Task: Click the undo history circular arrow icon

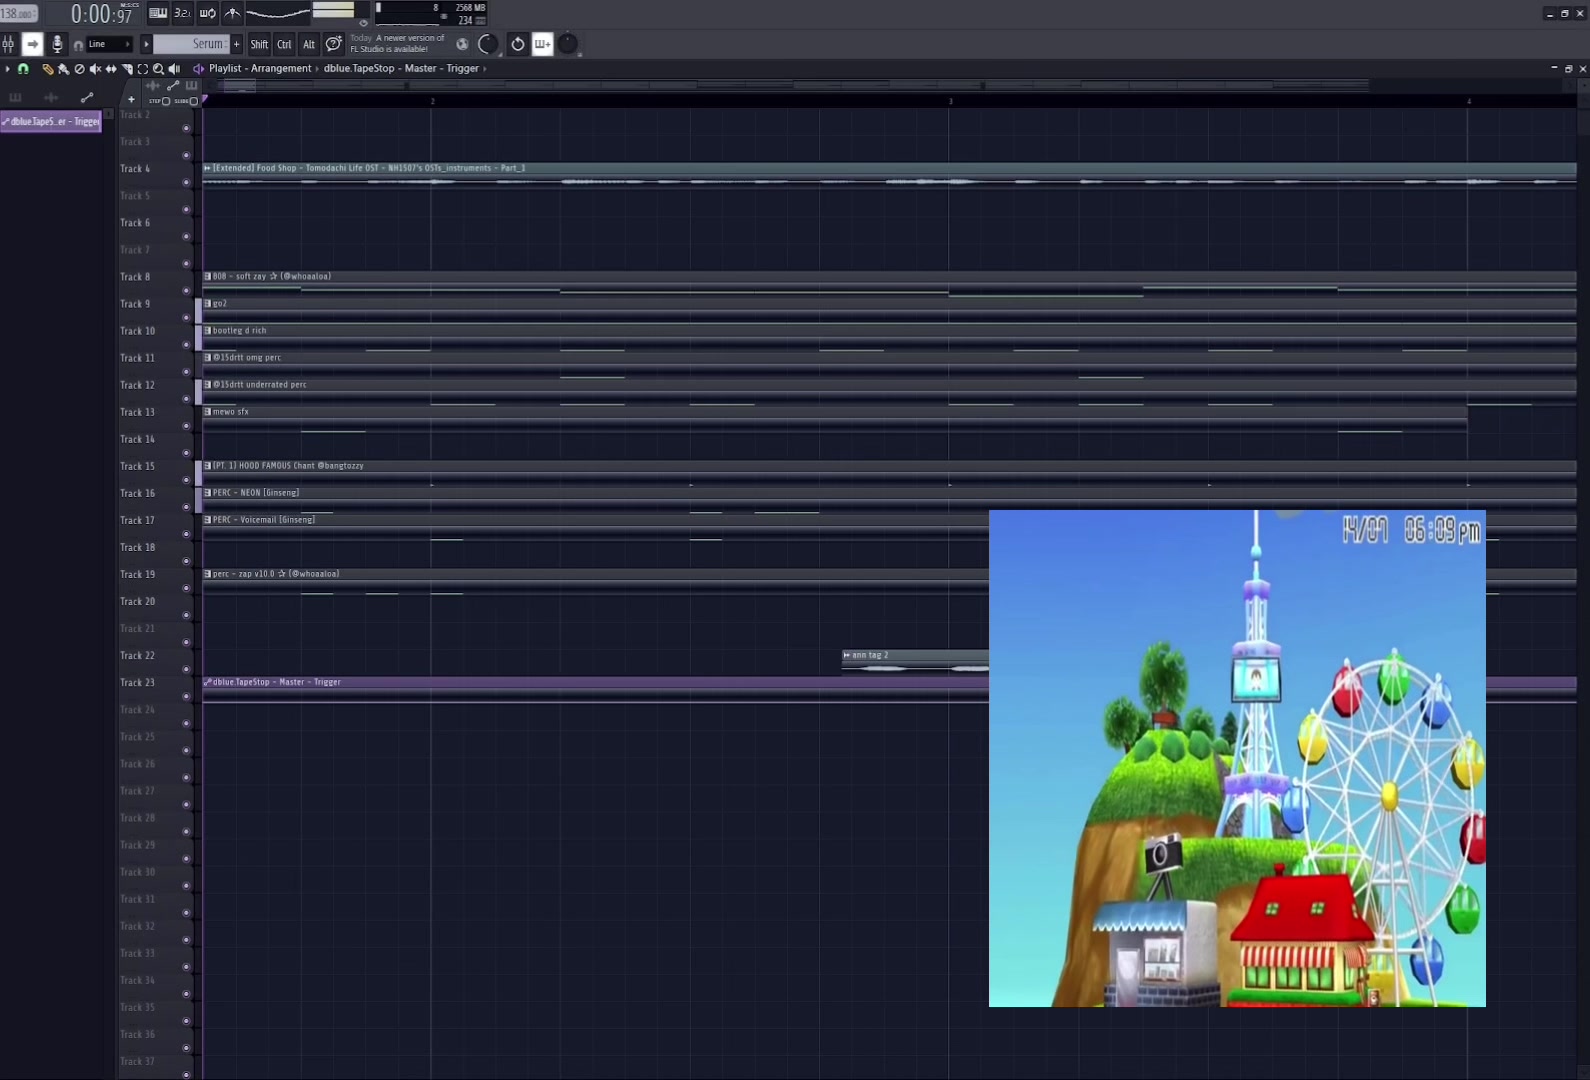Action: pyautogui.click(x=517, y=44)
